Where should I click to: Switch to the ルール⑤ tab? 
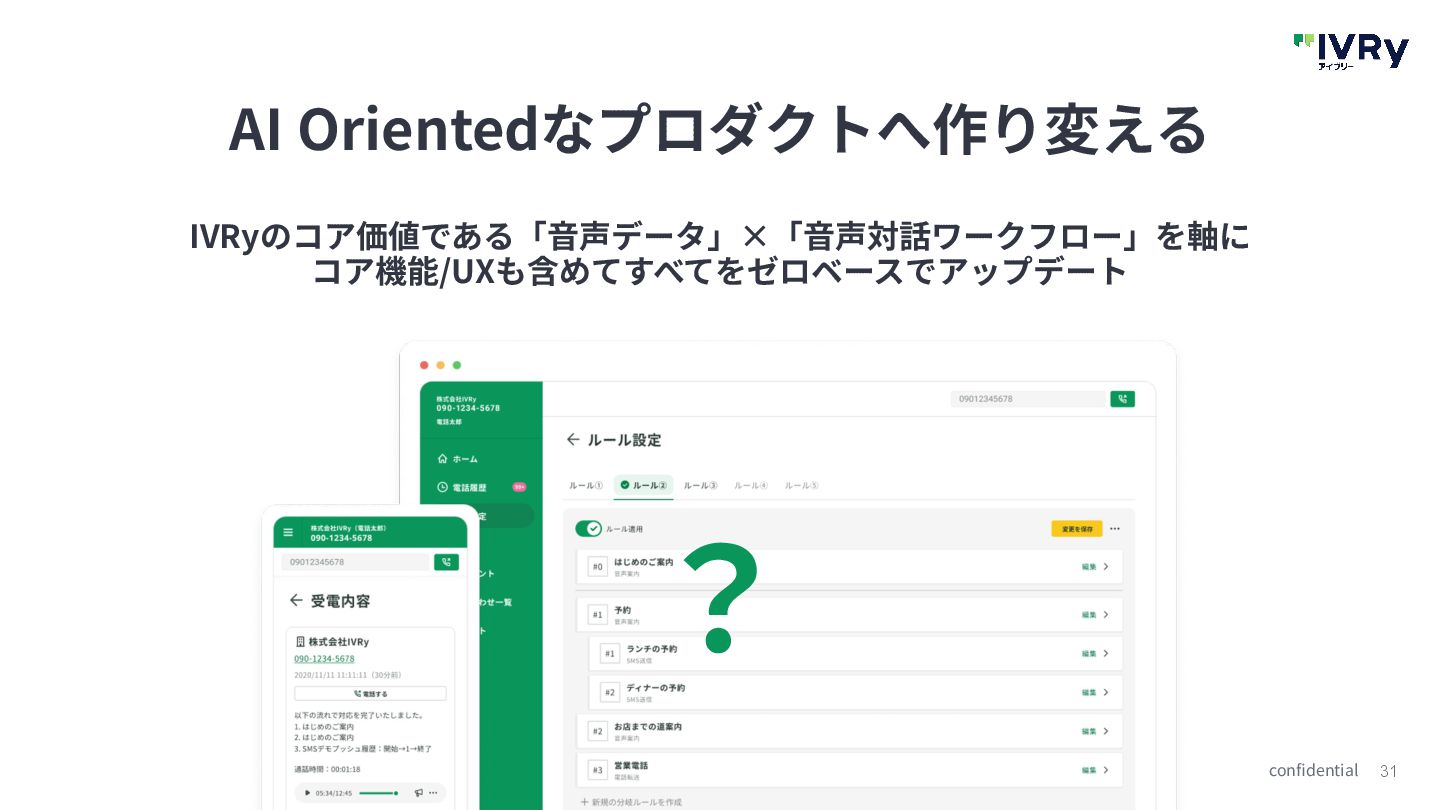pyautogui.click(x=801, y=485)
